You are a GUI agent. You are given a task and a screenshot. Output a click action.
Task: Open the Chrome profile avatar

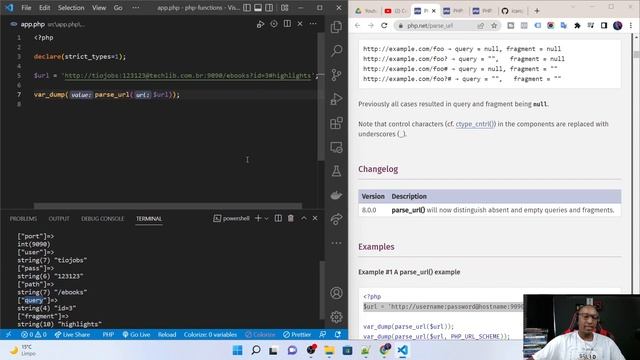618,26
